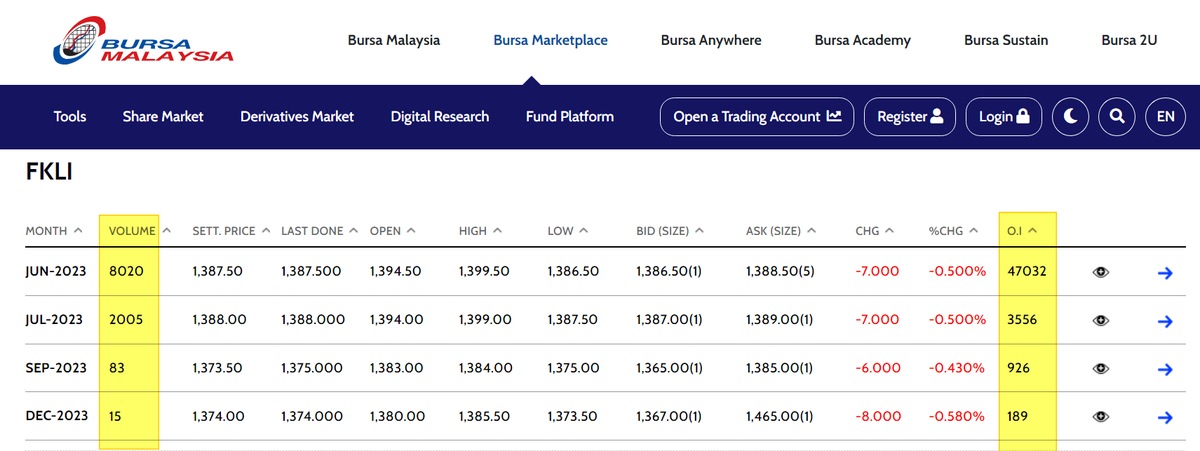Select the JUL-2023 month cell
The image size is (1200, 451).
tap(56, 320)
